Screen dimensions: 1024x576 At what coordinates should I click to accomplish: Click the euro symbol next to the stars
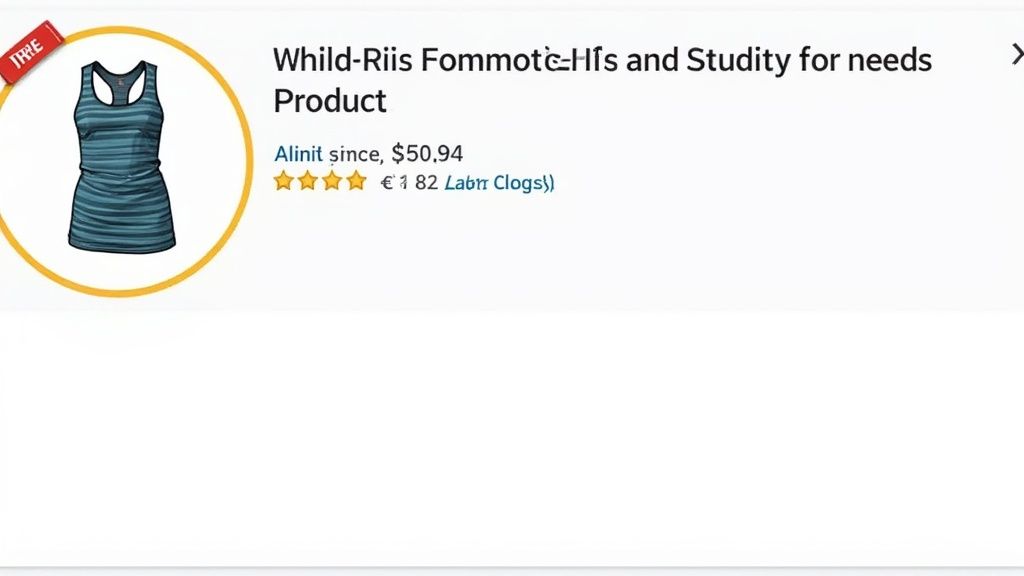tap(387, 183)
